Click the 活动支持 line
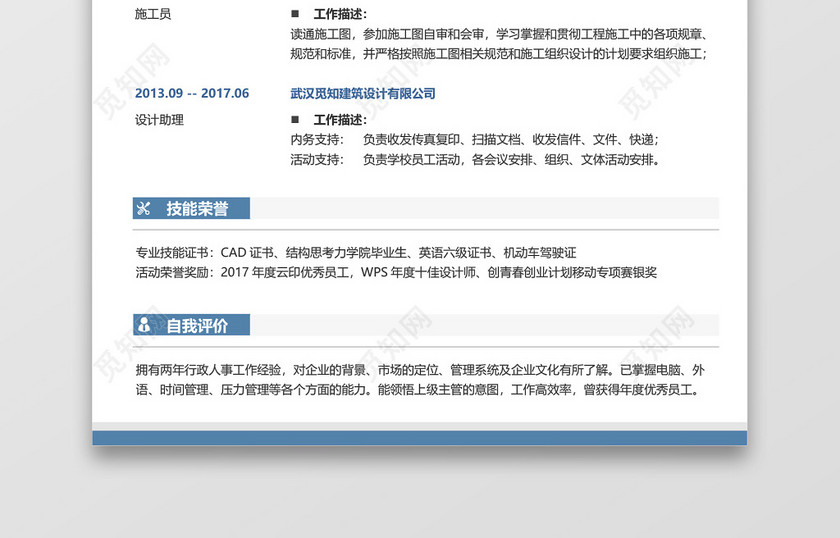The image size is (840, 538). (475, 159)
